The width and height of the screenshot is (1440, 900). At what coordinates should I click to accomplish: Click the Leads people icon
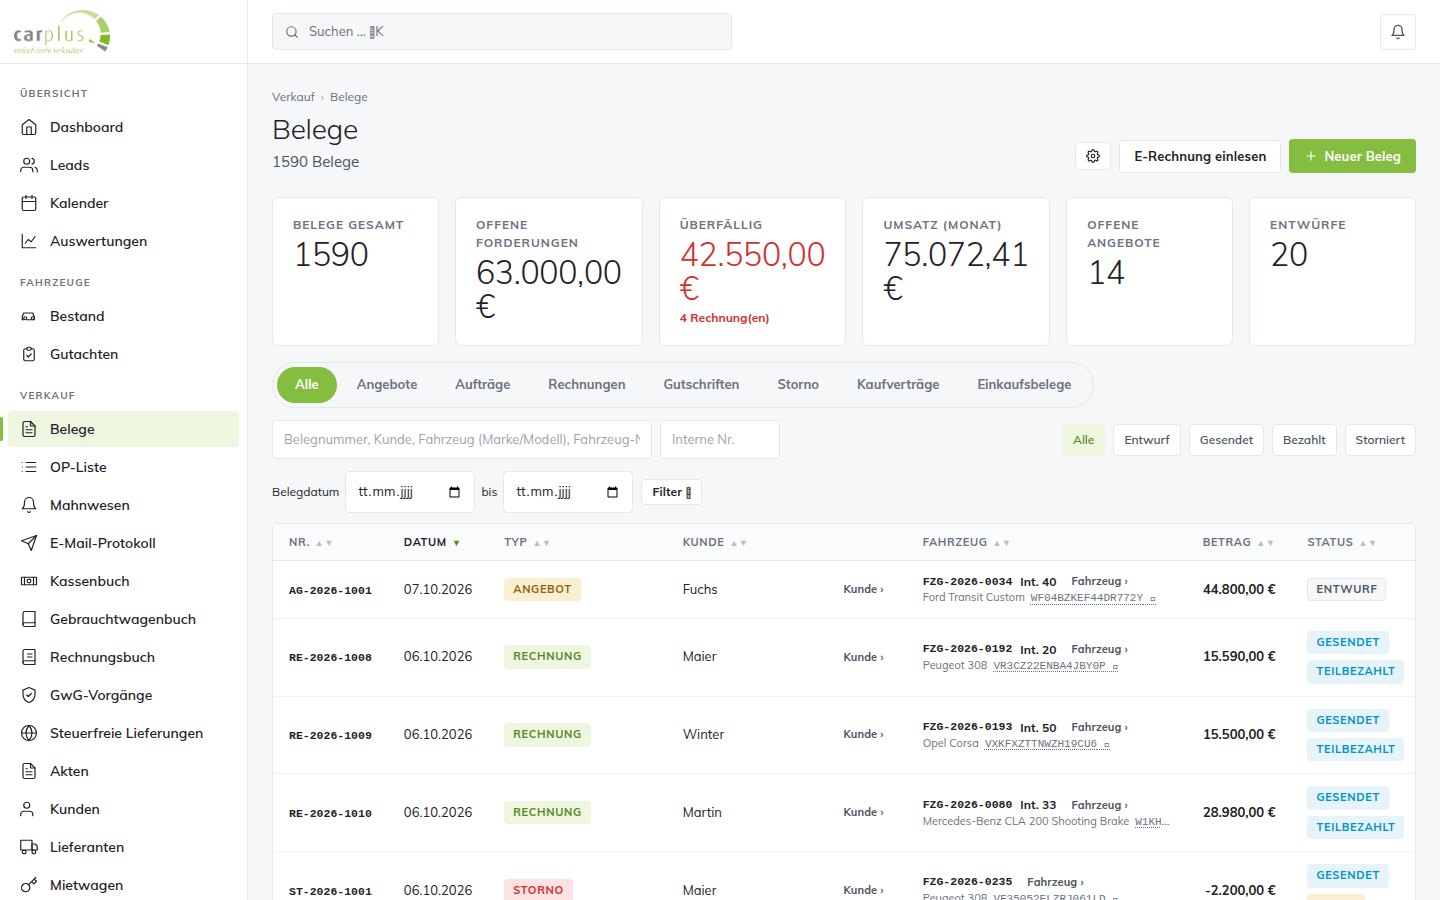(29, 165)
